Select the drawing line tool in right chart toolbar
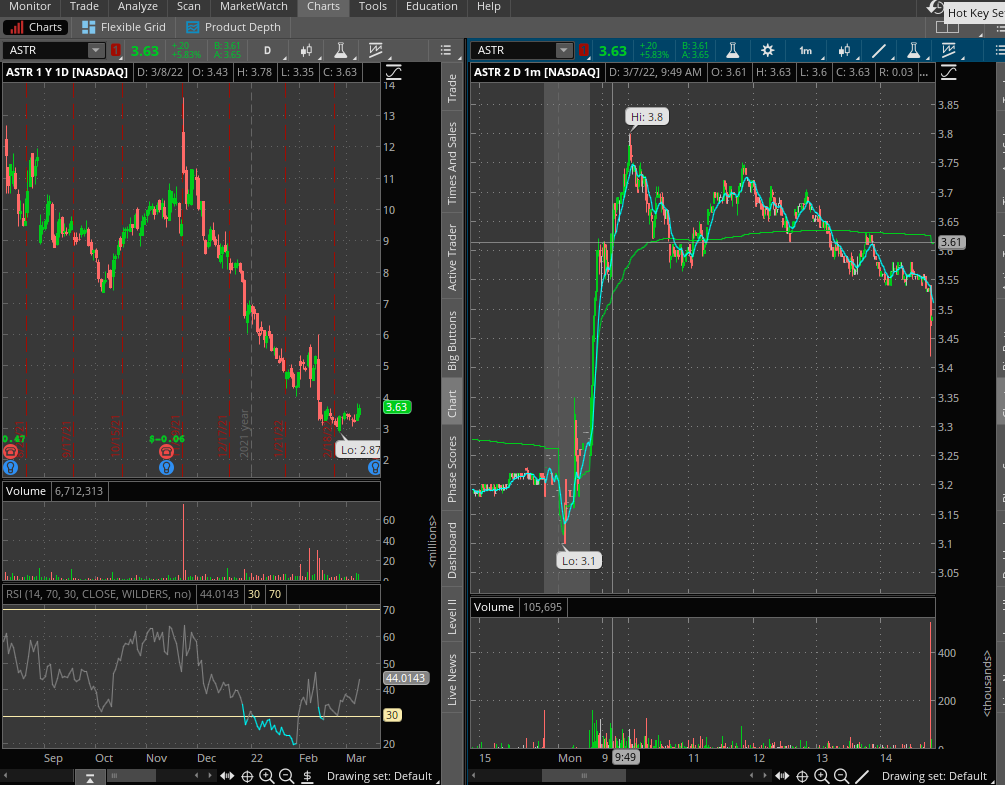 [x=879, y=50]
